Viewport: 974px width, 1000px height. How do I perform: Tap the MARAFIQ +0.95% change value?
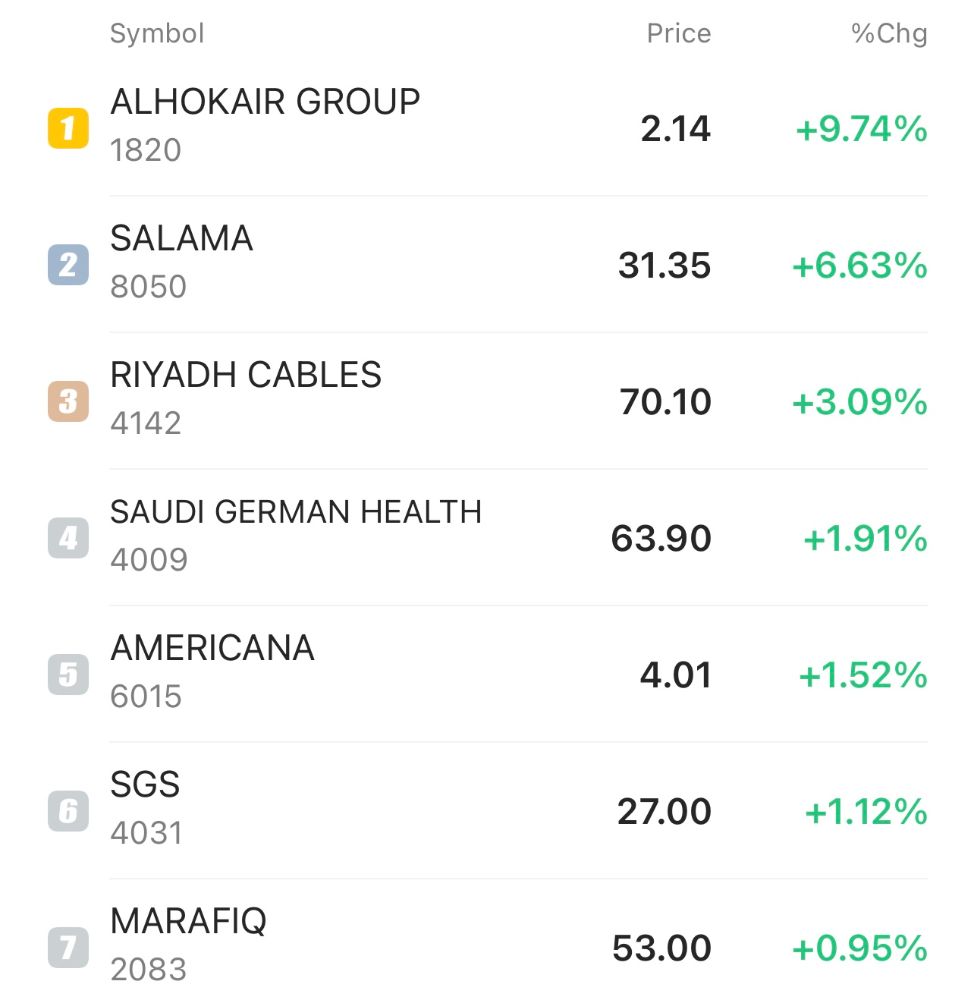click(860, 948)
